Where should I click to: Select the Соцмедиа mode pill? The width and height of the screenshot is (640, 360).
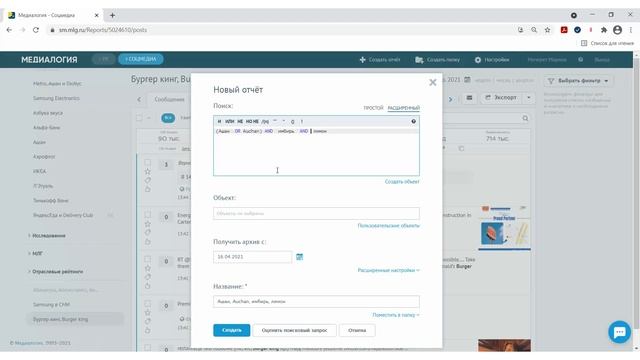tap(141, 59)
